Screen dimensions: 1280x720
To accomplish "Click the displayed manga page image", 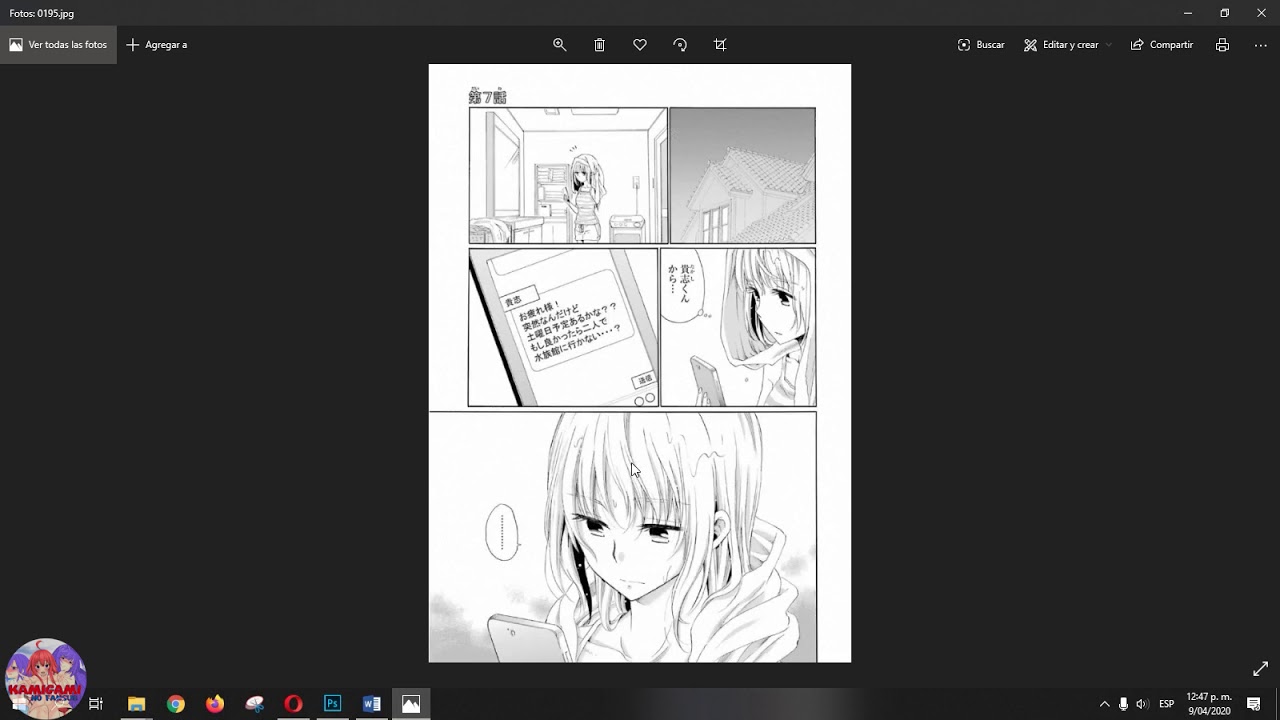I will click(640, 363).
